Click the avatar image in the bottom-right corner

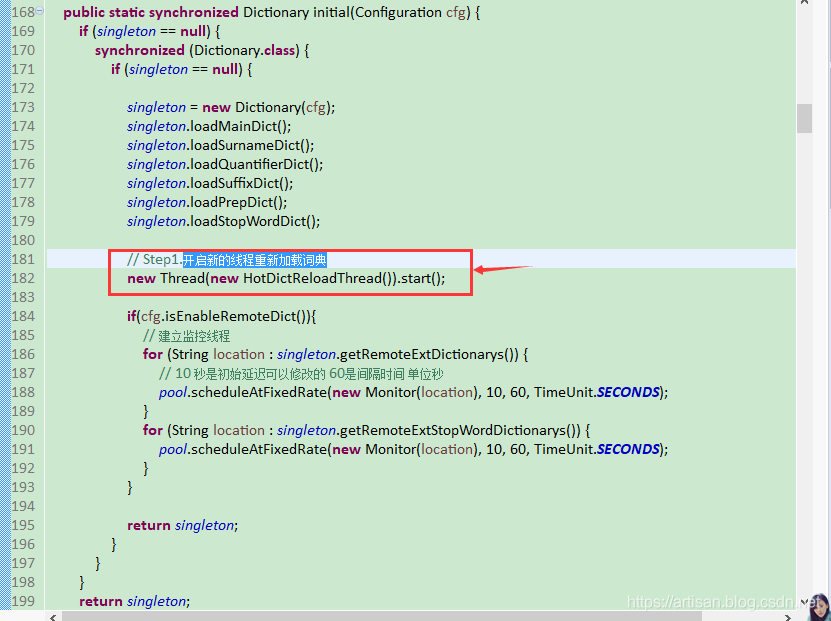coord(816,605)
